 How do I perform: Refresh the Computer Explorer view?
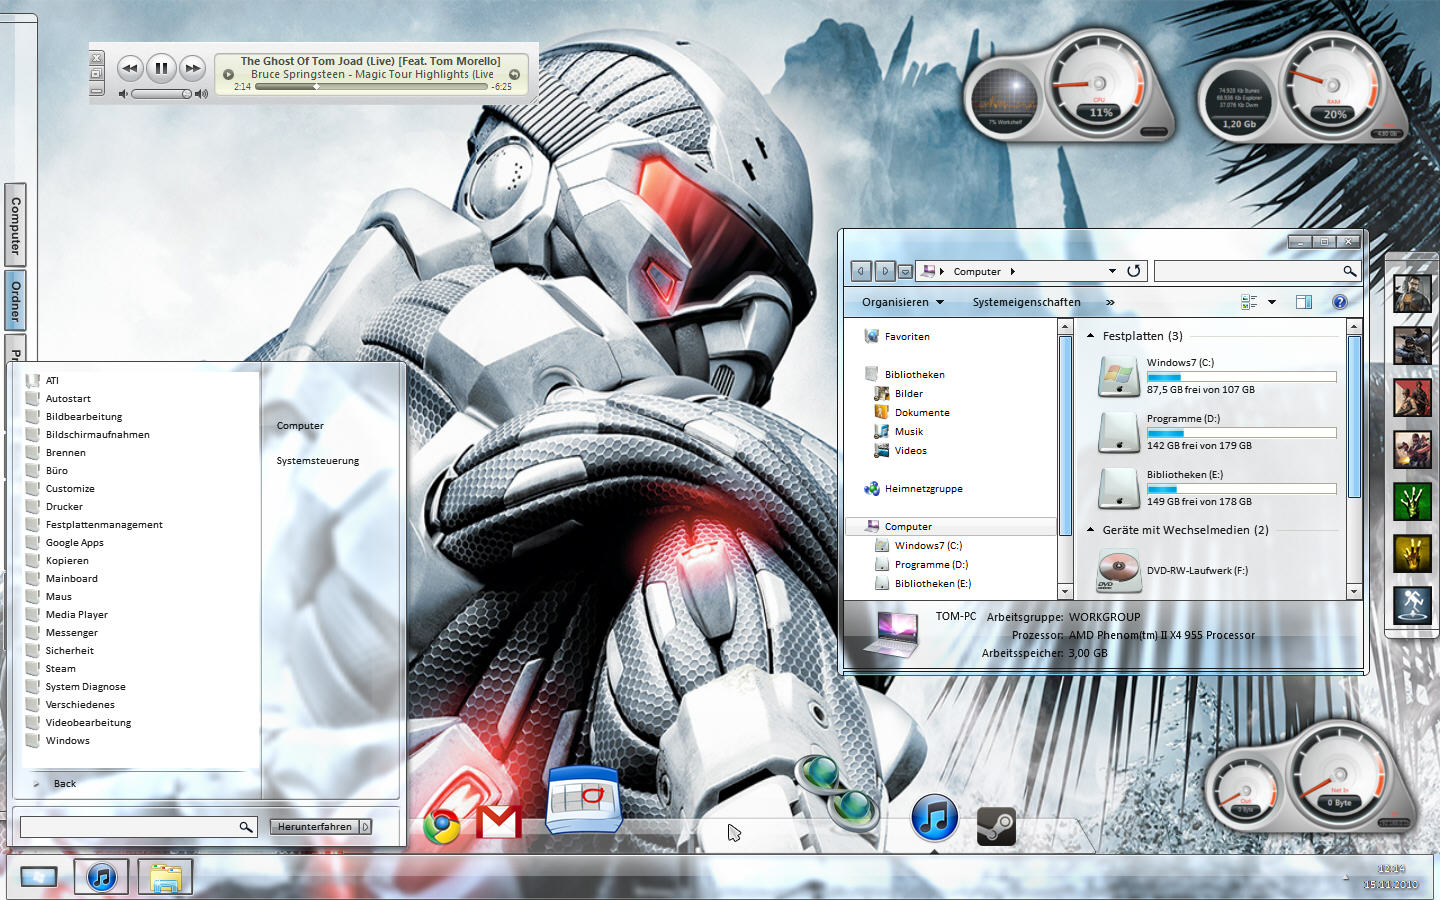[x=1134, y=271]
